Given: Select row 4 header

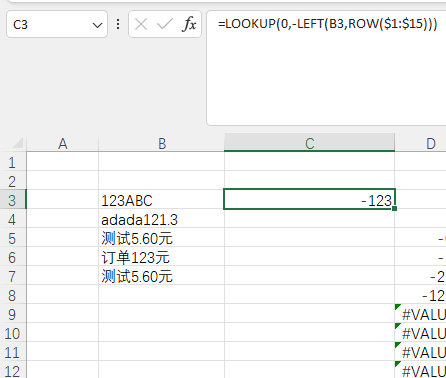Looking at the screenshot, I should coord(12,219).
